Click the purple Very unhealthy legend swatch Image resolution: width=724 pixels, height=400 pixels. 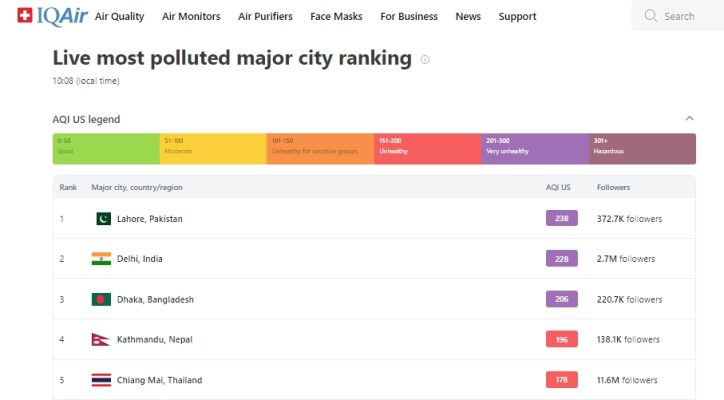pos(535,149)
